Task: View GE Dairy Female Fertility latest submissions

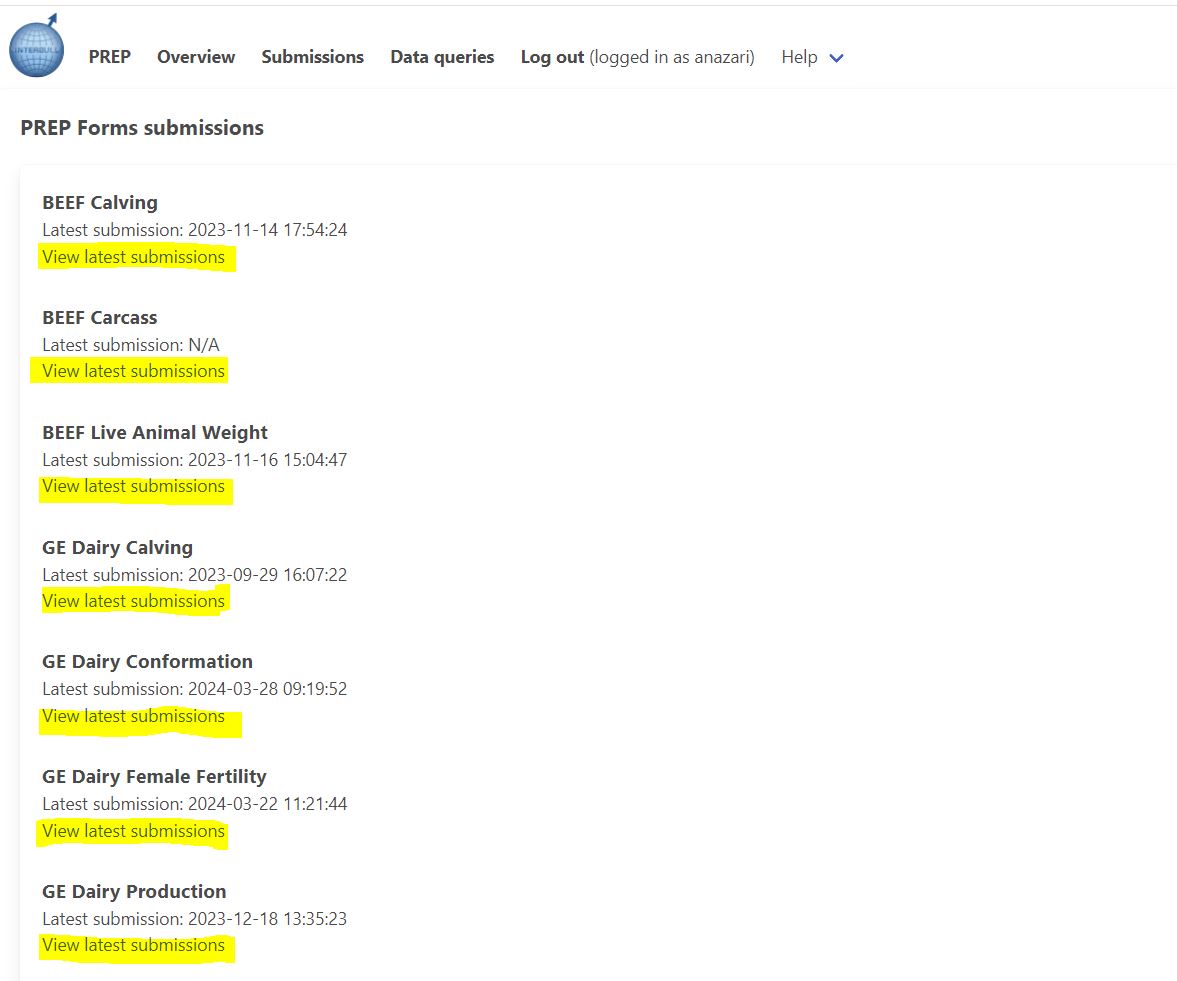Action: 133,831
